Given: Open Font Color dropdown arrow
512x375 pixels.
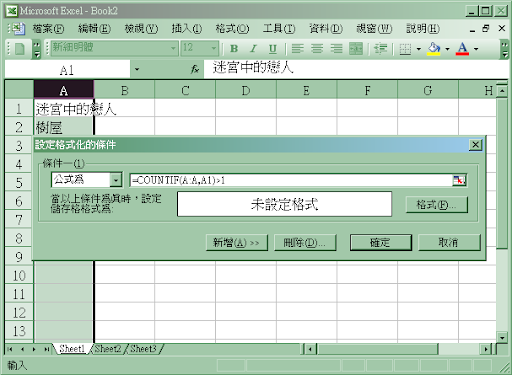Looking at the screenshot, I should (476, 49).
